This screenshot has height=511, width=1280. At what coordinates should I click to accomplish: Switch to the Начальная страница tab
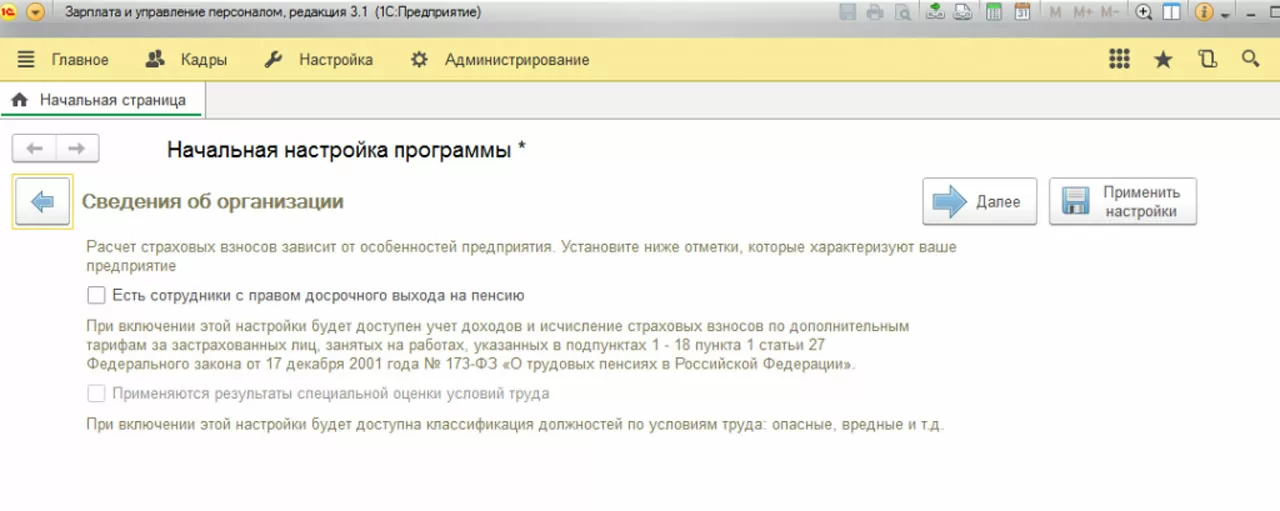(x=103, y=100)
